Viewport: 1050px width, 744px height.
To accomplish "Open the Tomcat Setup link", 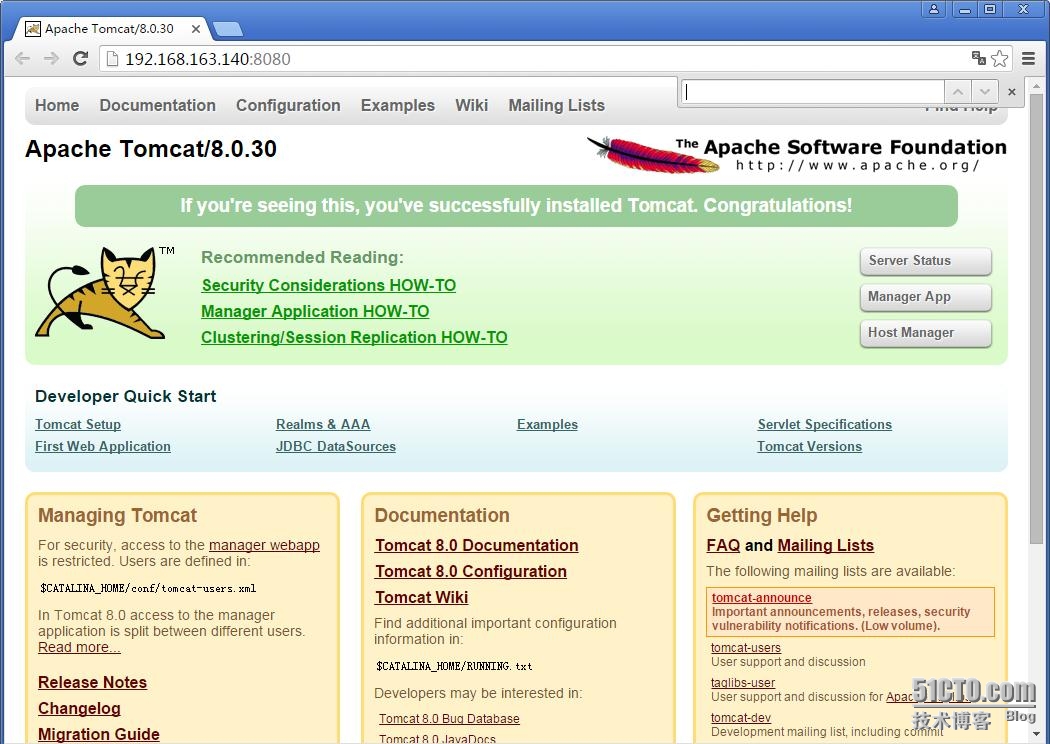I will tap(78, 424).
